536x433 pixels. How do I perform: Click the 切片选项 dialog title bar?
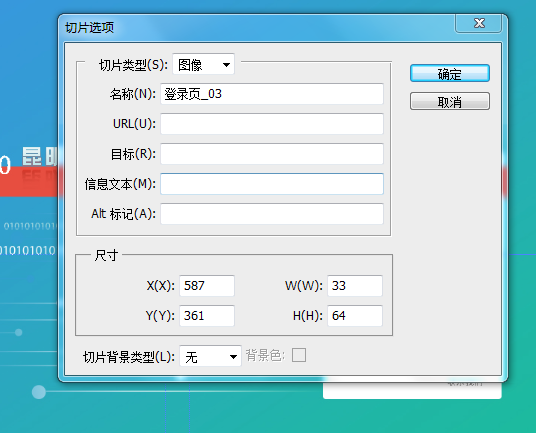(x=256, y=27)
